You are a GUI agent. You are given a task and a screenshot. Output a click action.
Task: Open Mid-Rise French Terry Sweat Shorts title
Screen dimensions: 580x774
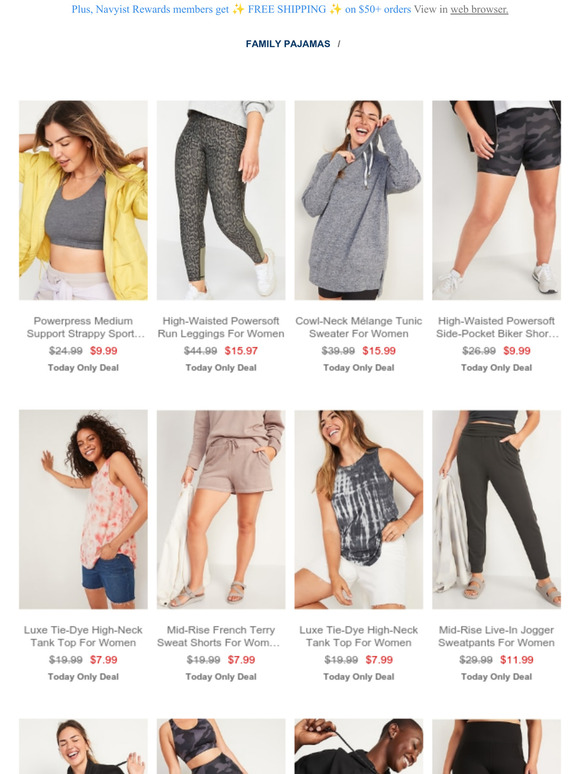[x=219, y=636]
